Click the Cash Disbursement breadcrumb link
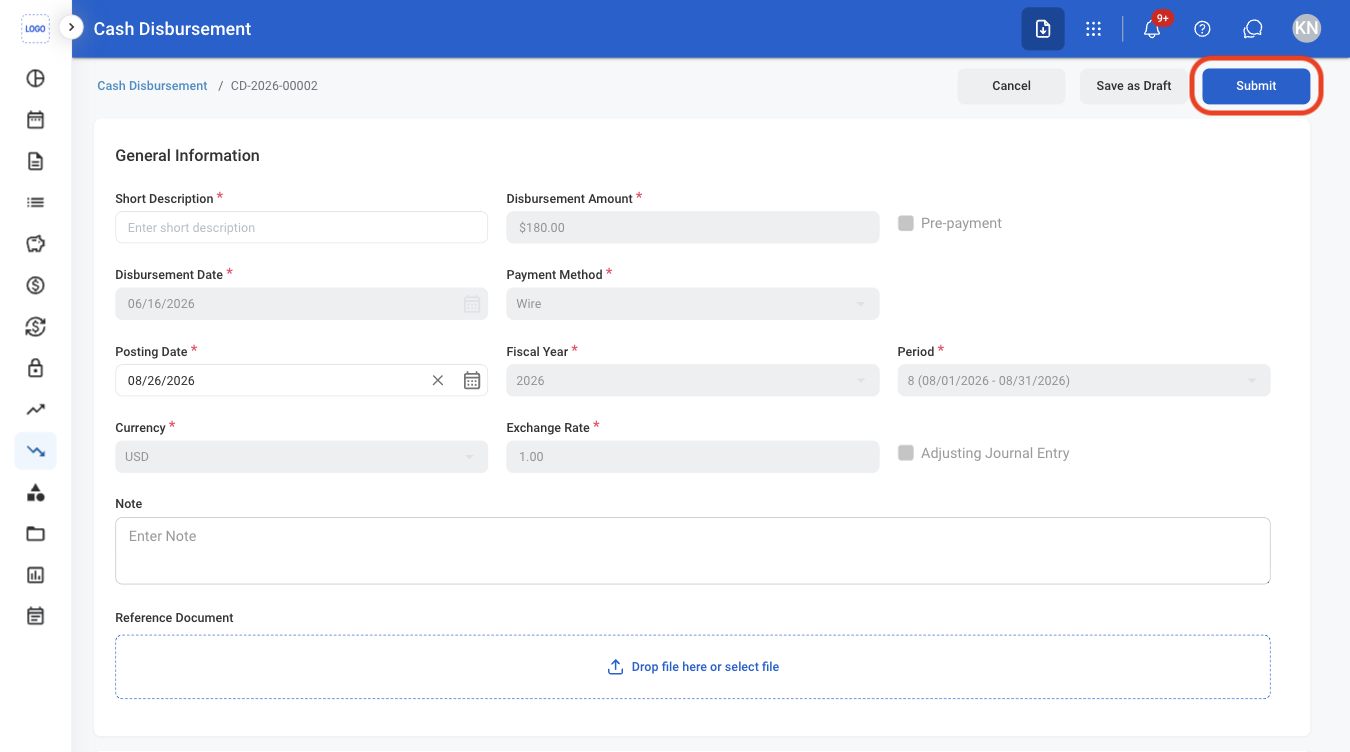Image resolution: width=1350 pixels, height=752 pixels. click(152, 86)
